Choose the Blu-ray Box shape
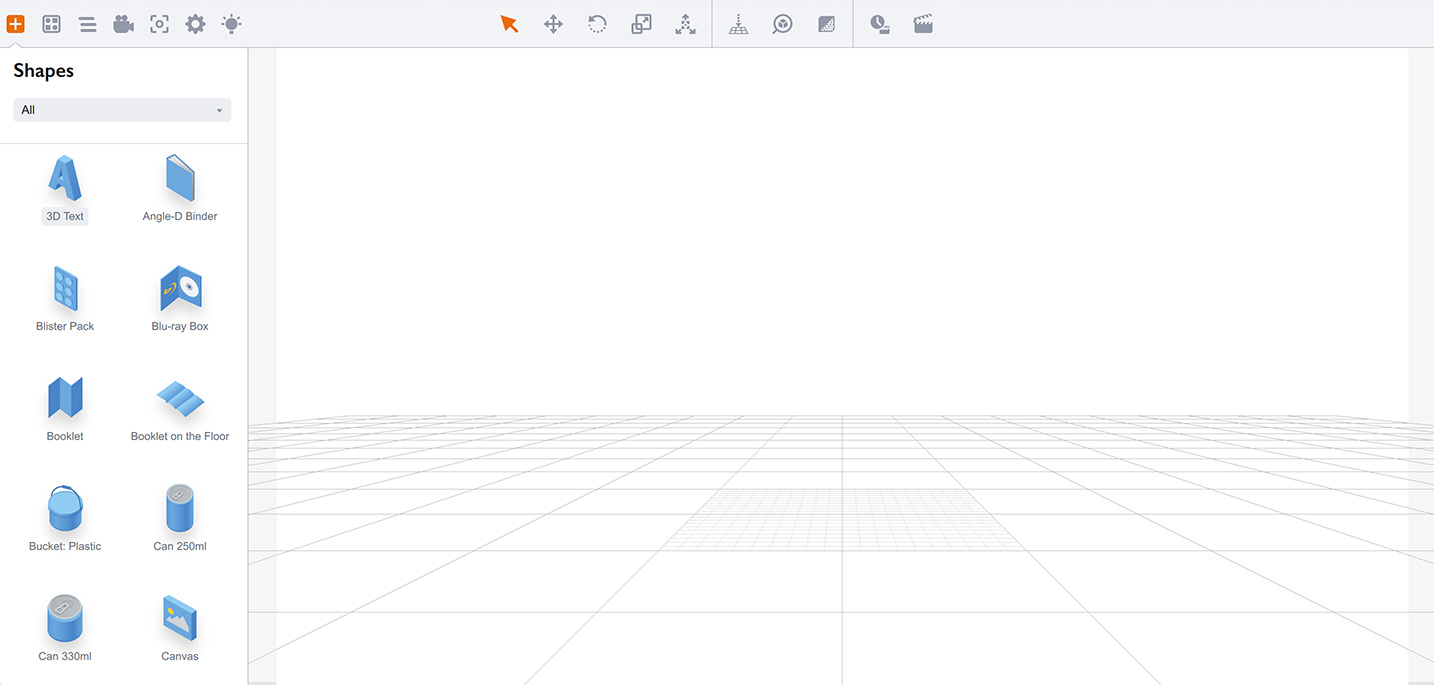The height and width of the screenshot is (685, 1434). pos(179,290)
